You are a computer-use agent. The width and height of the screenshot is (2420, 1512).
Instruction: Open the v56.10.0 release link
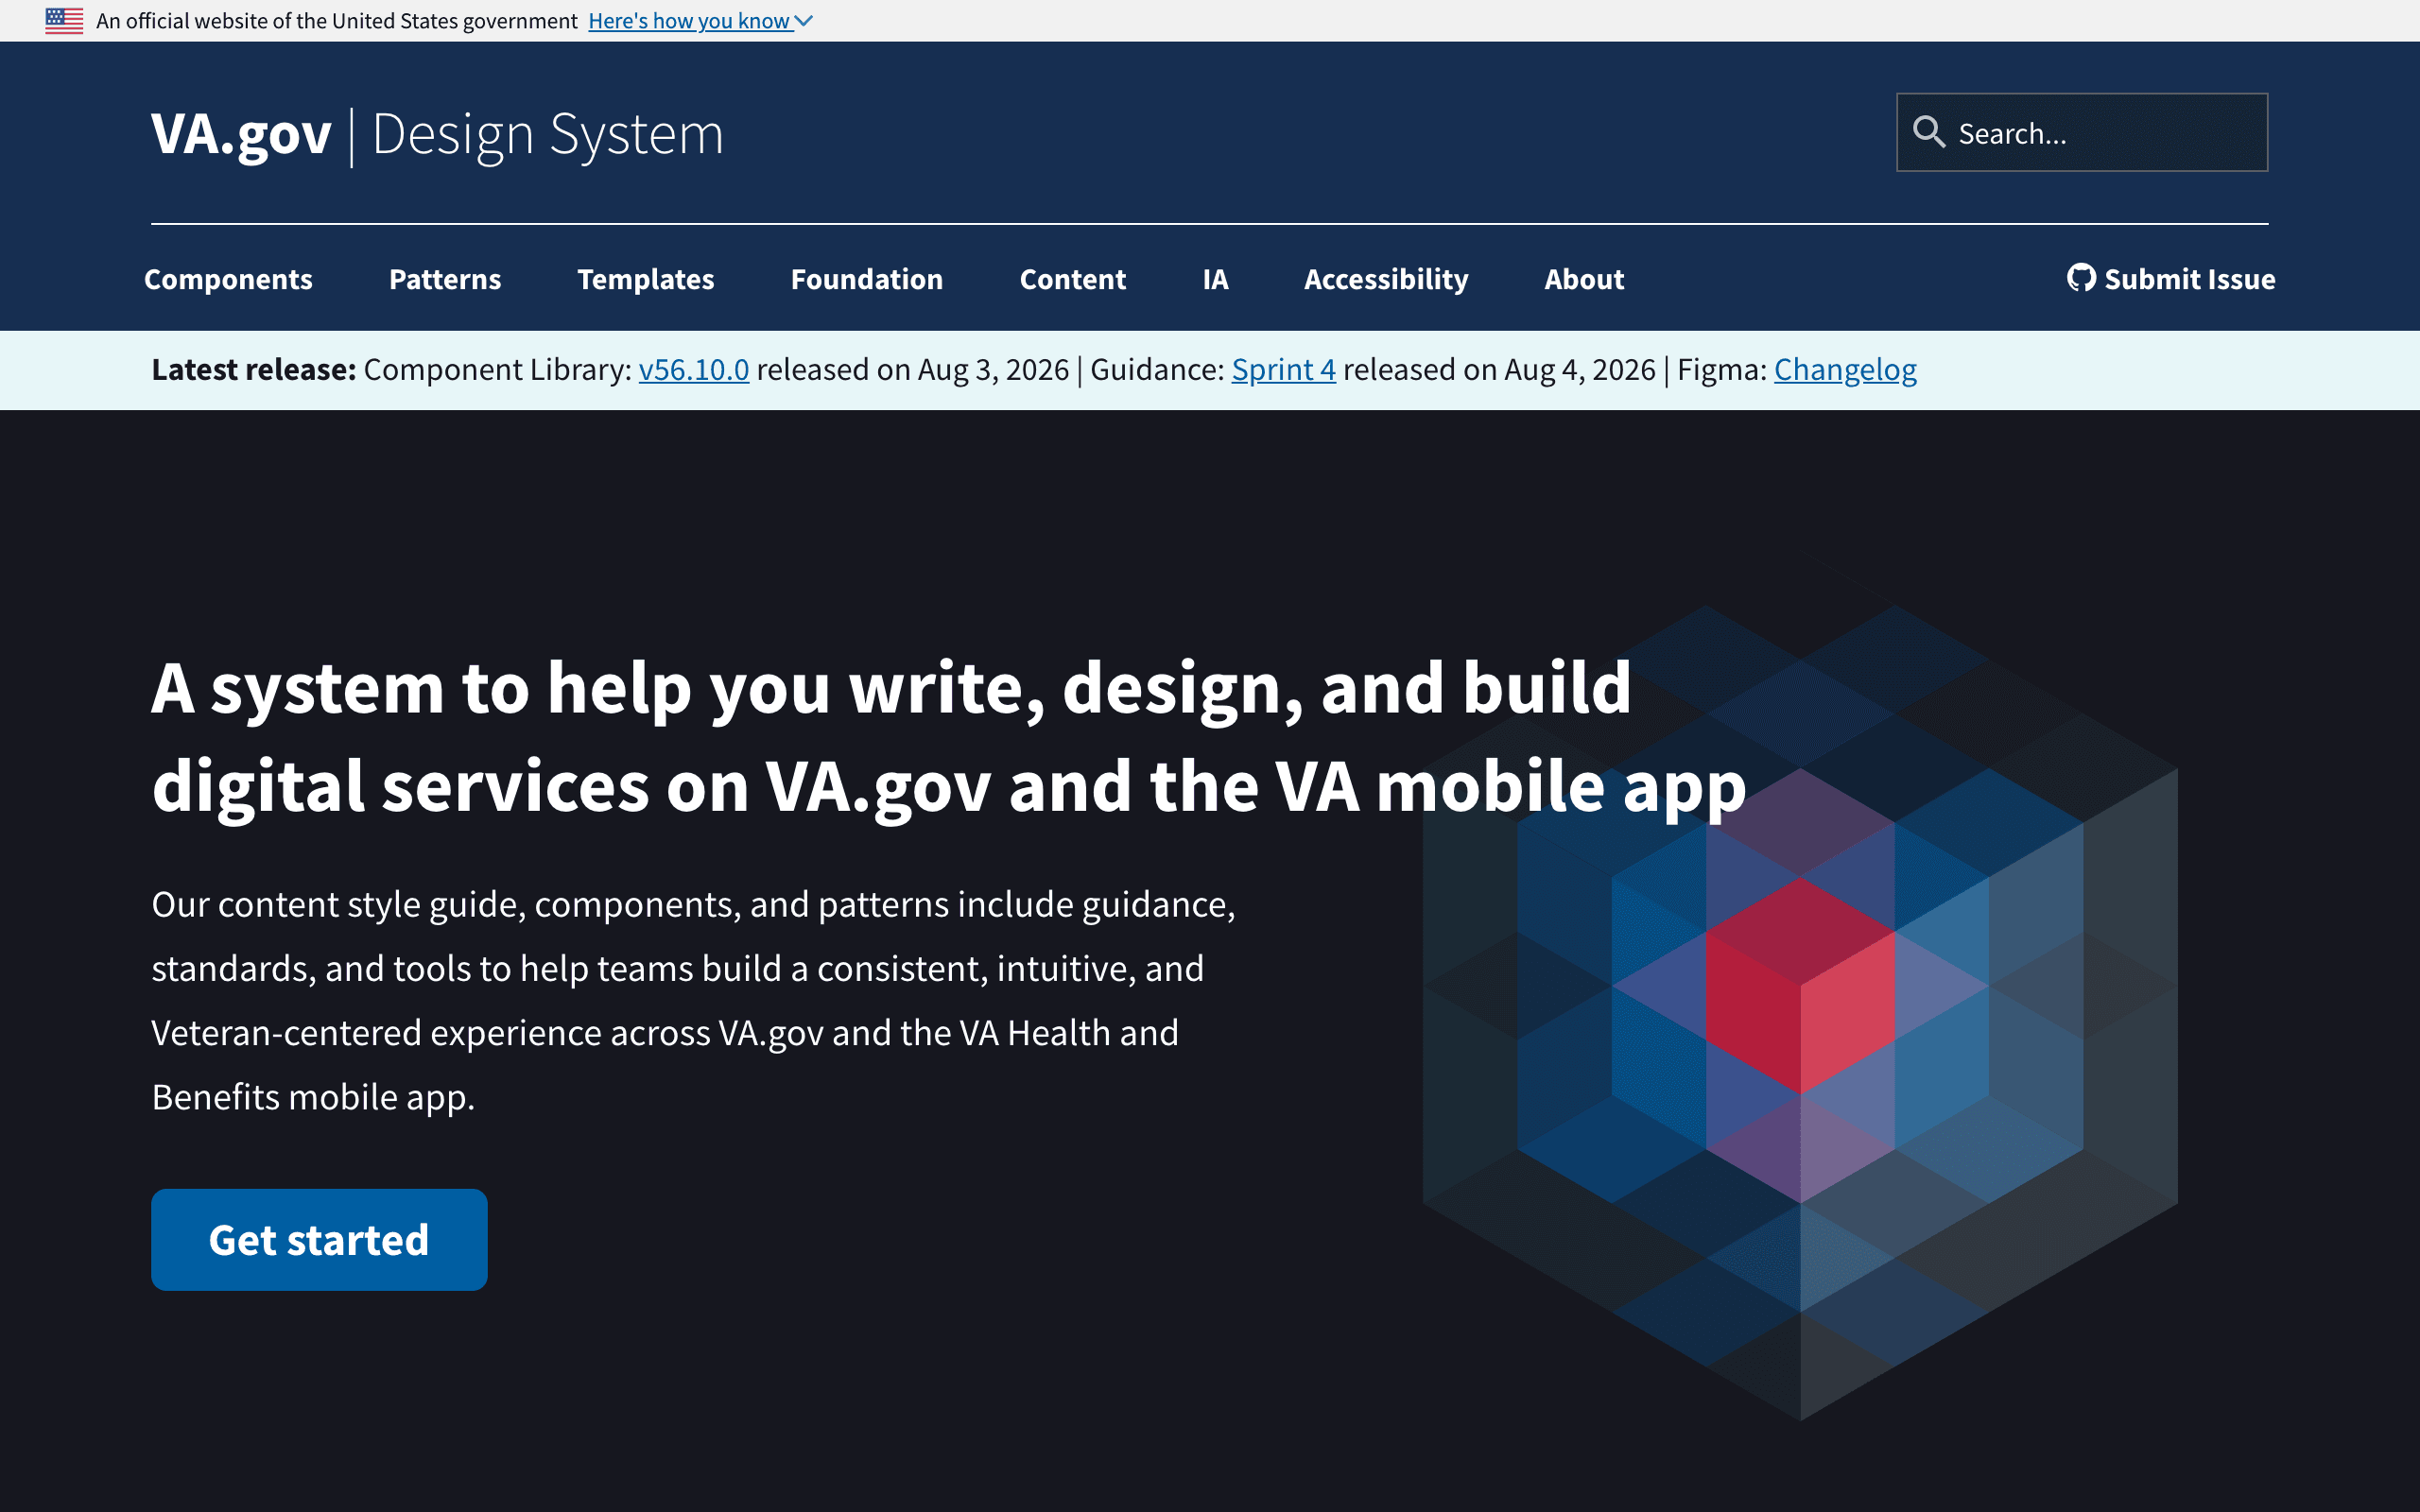(694, 370)
